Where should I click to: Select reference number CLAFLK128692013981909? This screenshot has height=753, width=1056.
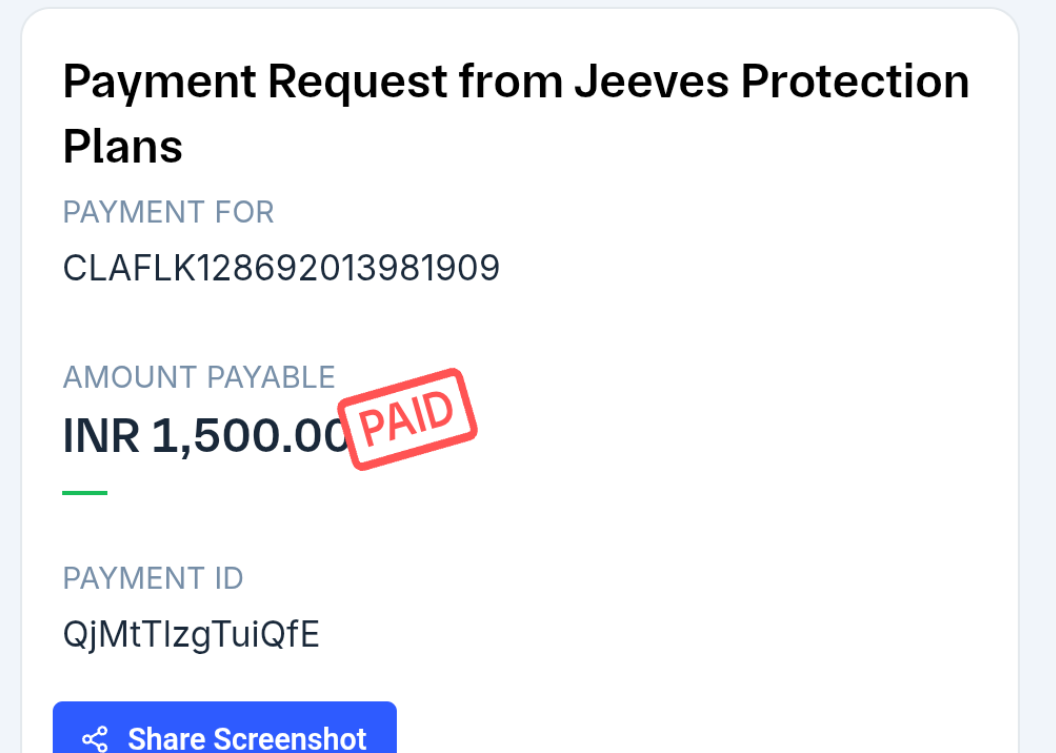(x=281, y=268)
